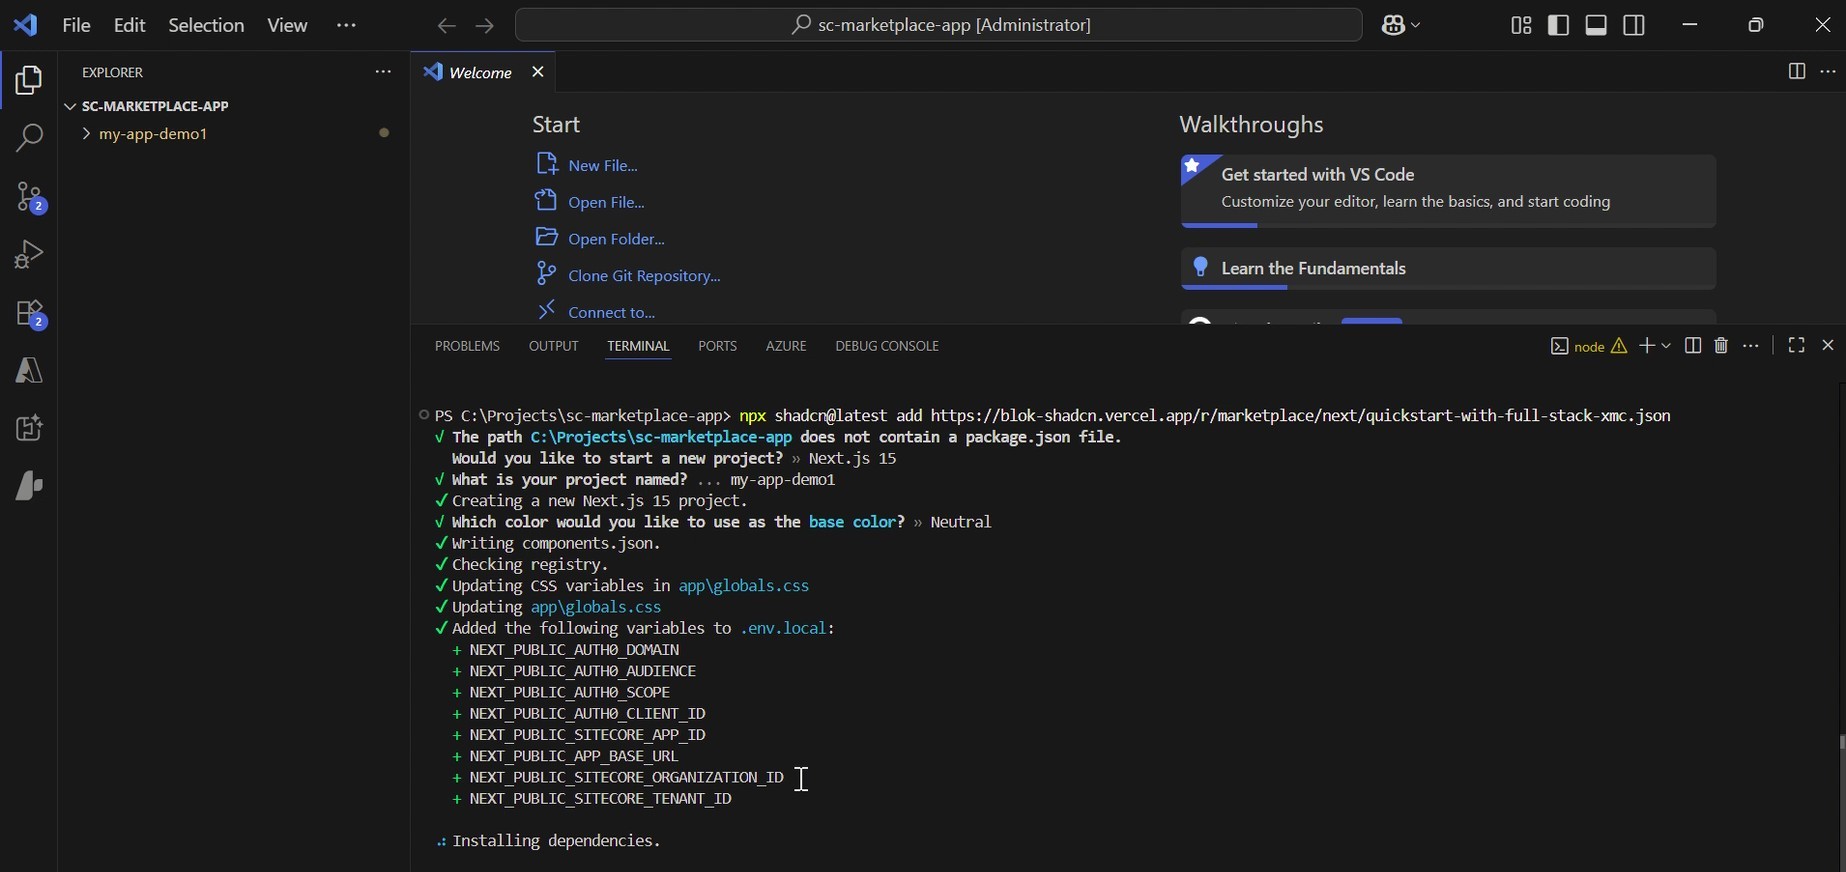Open the bottom feather-shaped activity bar icon

click(28, 486)
